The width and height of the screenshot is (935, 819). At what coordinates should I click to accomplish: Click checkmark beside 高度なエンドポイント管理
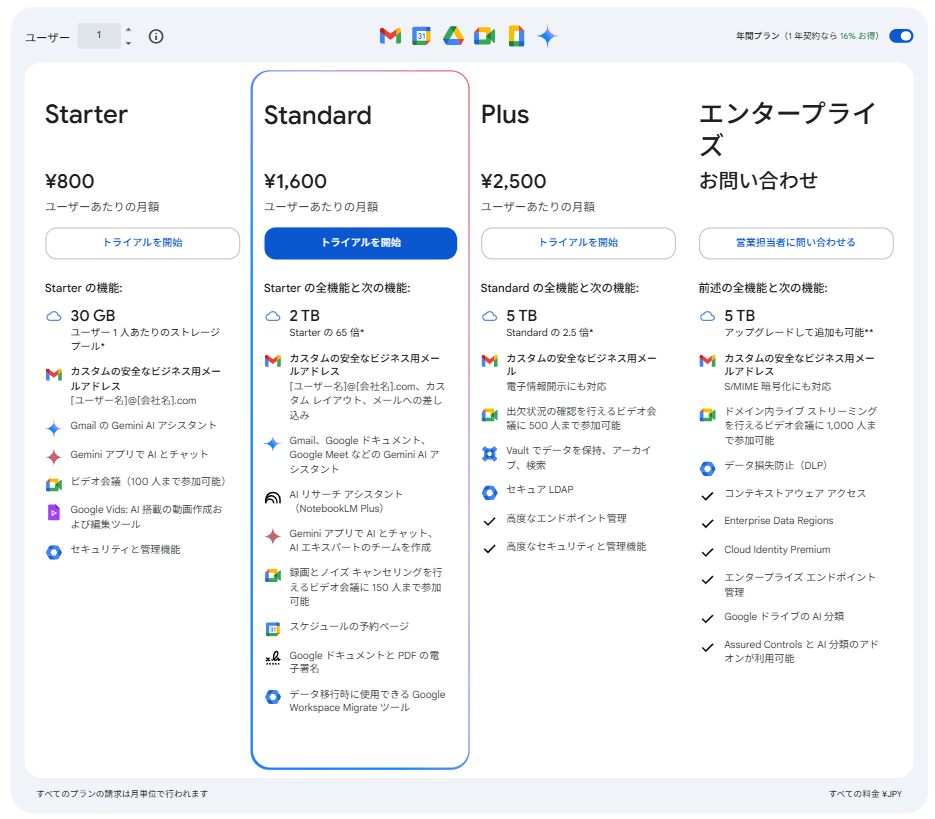(490, 521)
